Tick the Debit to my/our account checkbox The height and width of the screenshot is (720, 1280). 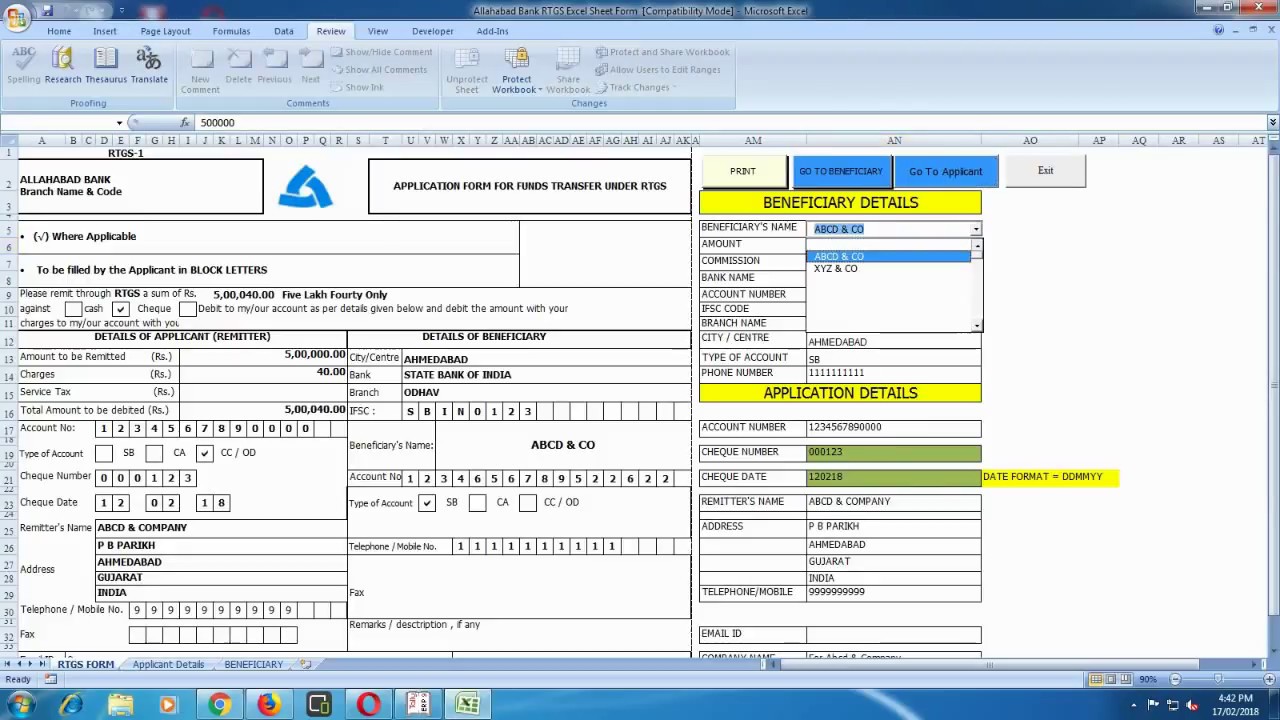tap(187, 309)
